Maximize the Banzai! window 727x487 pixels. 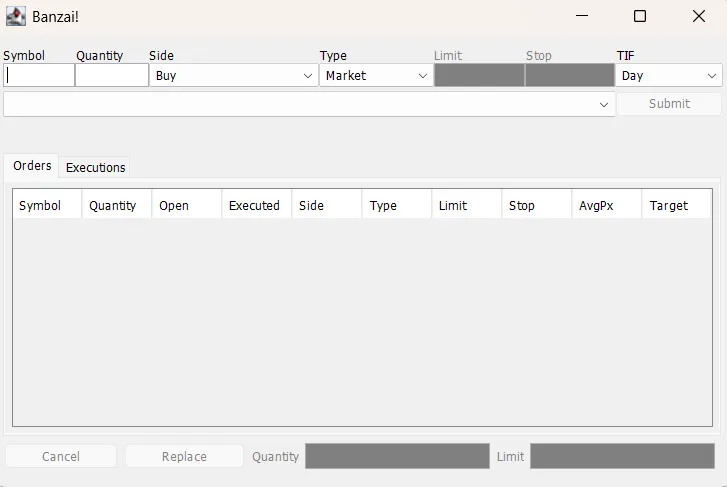[640, 16]
